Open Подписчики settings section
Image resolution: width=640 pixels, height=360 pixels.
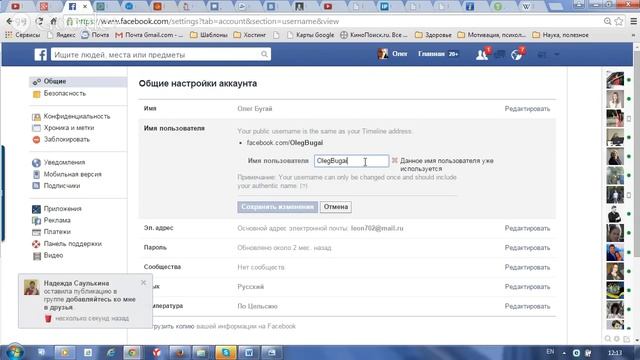tap(62, 186)
